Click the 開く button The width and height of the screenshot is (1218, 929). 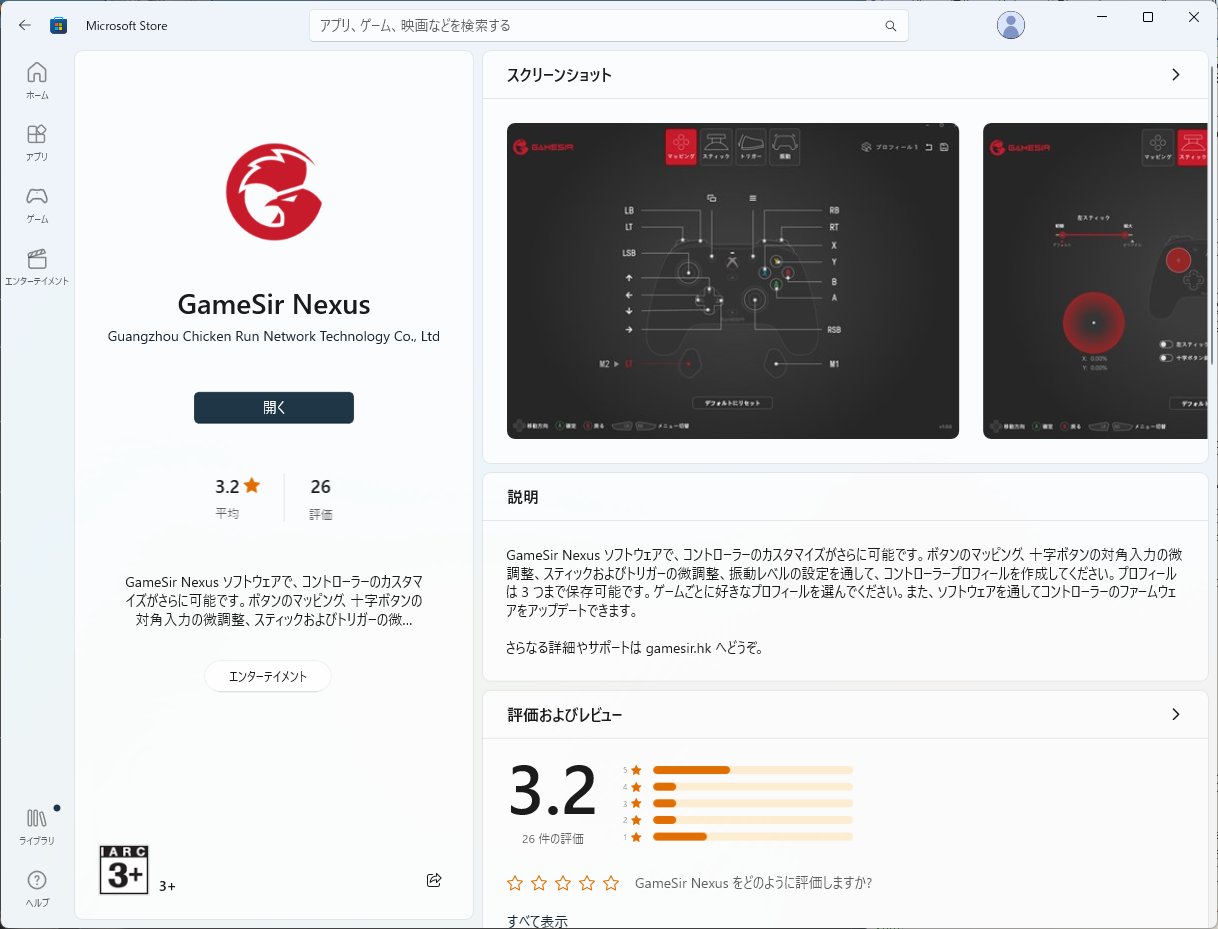(274, 408)
